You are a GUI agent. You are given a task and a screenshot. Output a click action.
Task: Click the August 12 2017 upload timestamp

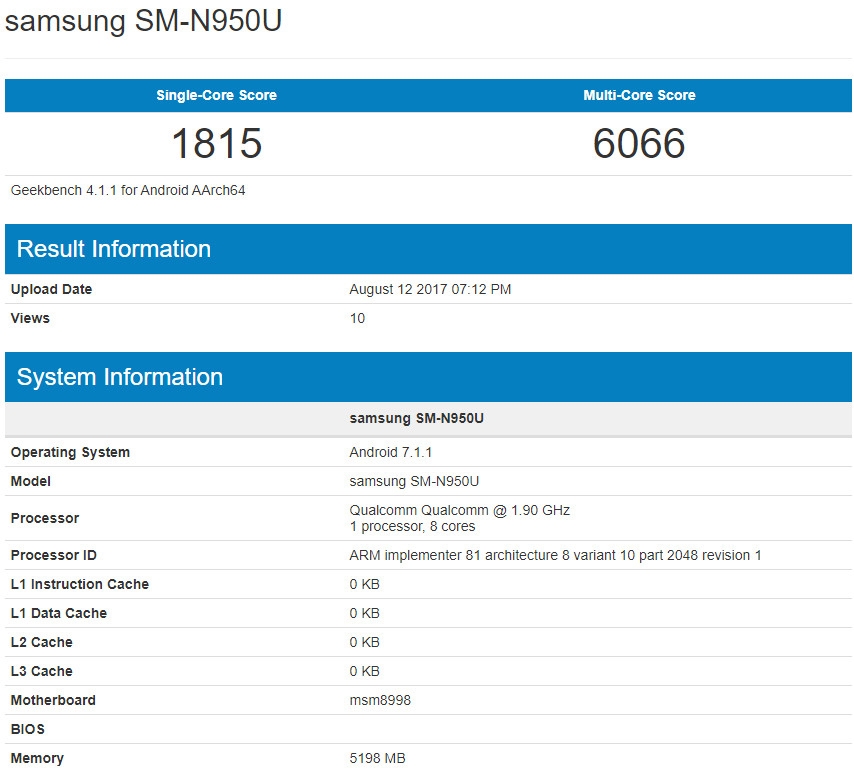point(428,289)
